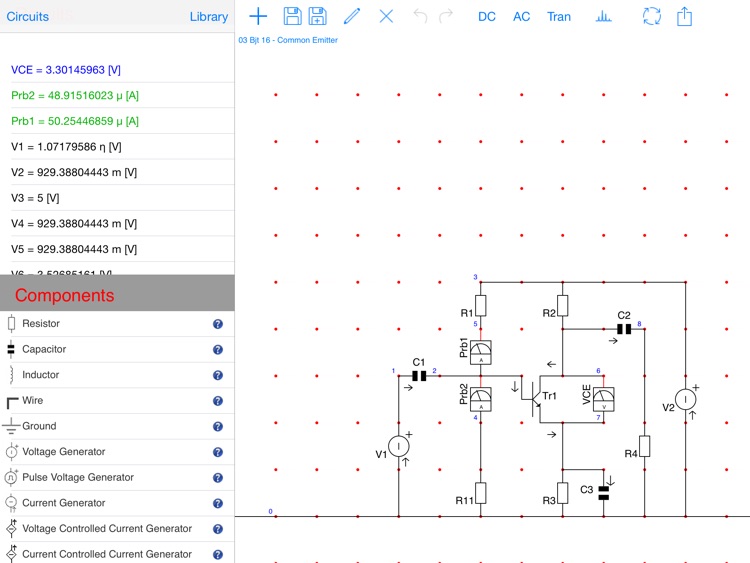Open the Library
The image size is (750, 563).
click(x=209, y=17)
